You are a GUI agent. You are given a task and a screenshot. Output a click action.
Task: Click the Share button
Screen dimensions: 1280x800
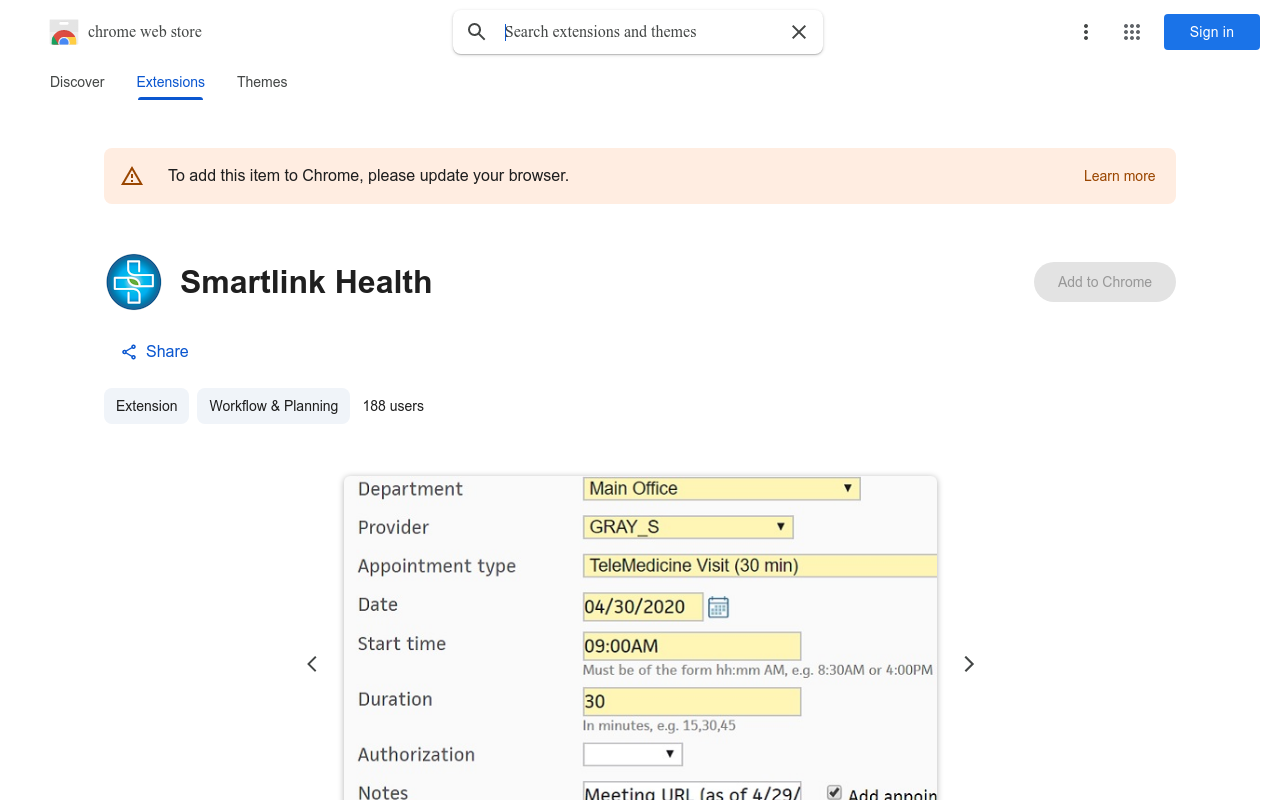(155, 352)
